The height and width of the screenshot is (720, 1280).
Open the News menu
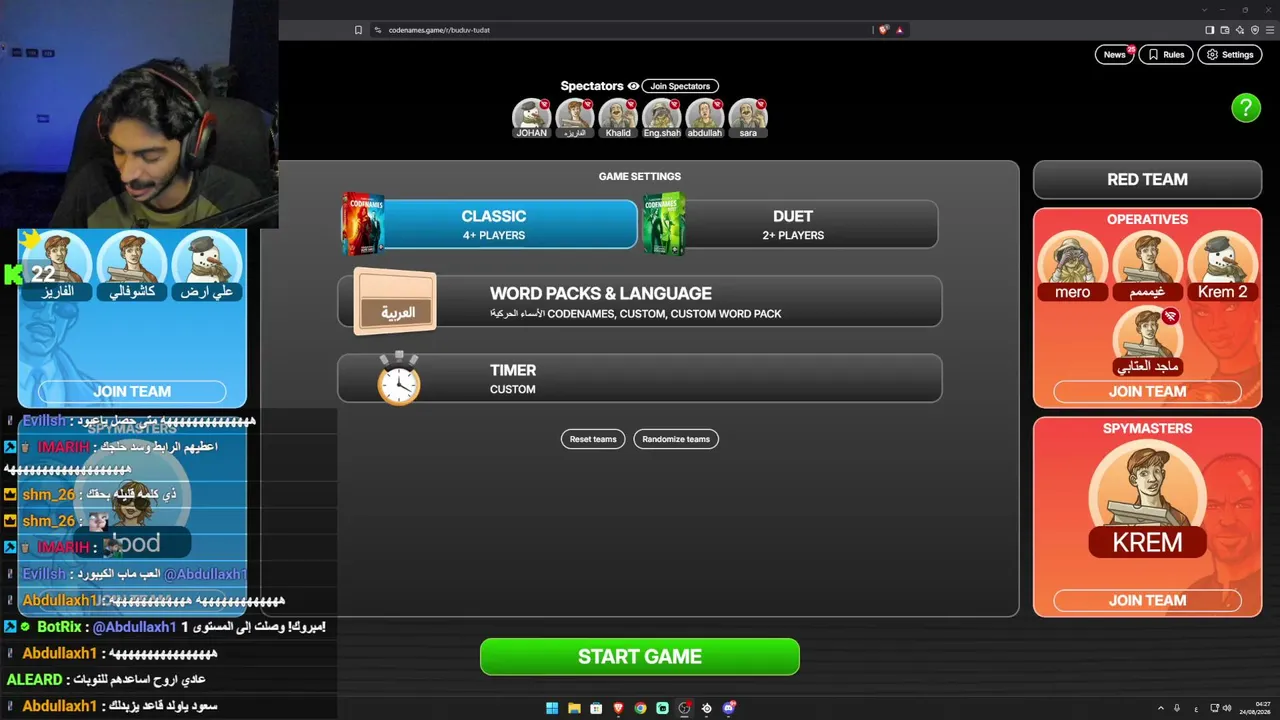(x=1115, y=55)
